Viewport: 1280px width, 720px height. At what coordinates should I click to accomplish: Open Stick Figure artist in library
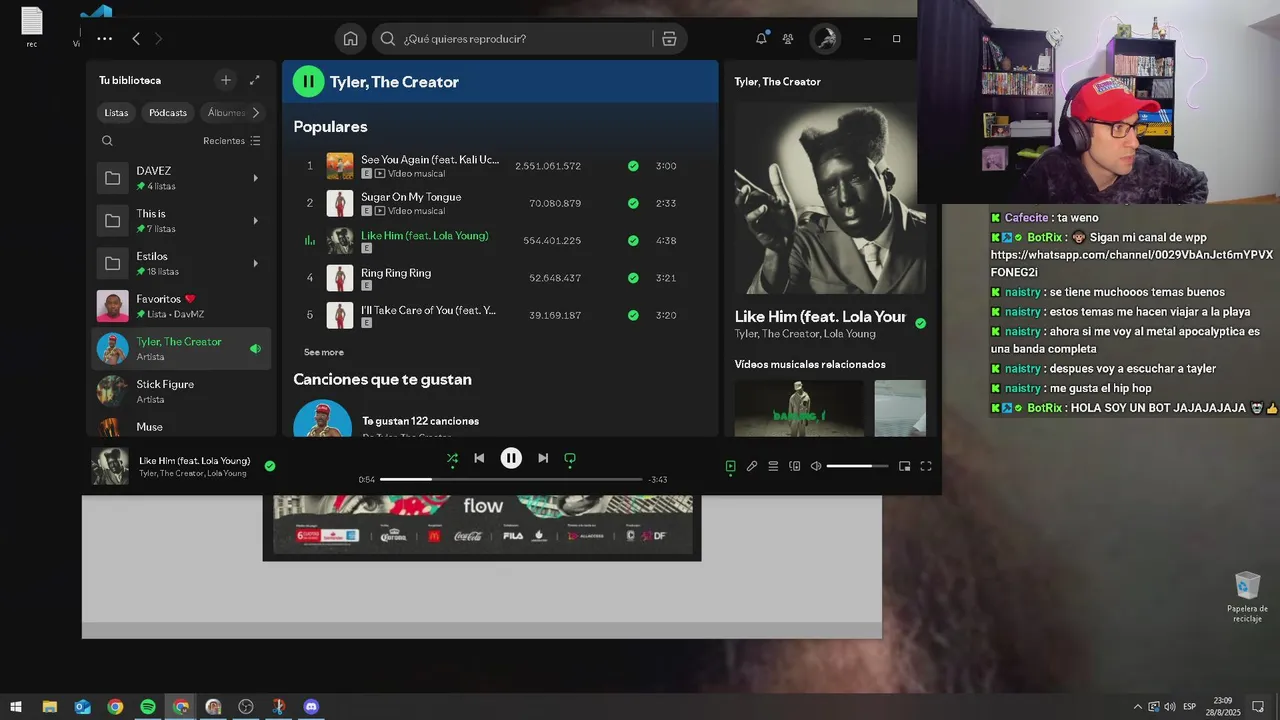[x=181, y=391]
